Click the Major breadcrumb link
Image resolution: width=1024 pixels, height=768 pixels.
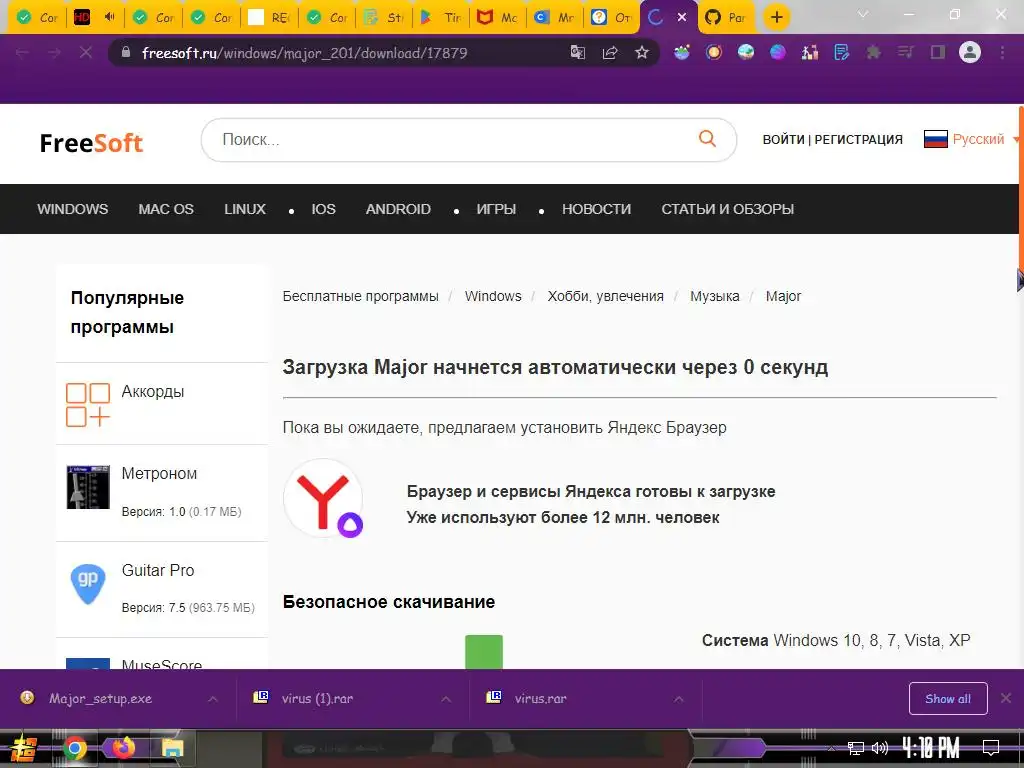pyautogui.click(x=783, y=296)
